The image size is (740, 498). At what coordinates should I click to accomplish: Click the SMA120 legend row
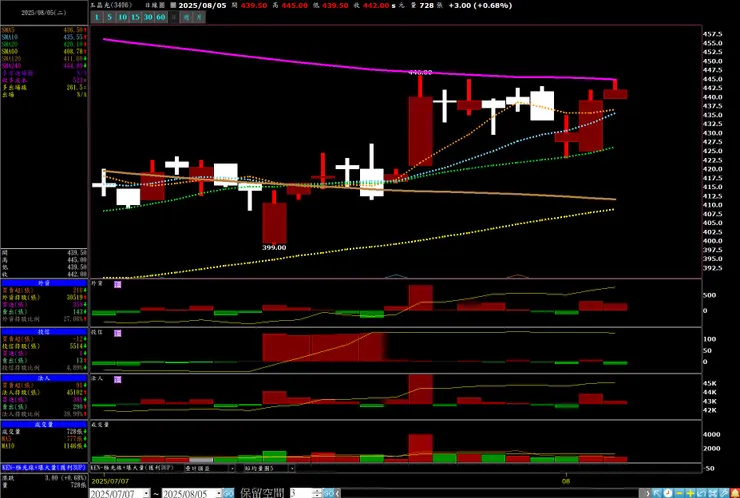(44, 58)
